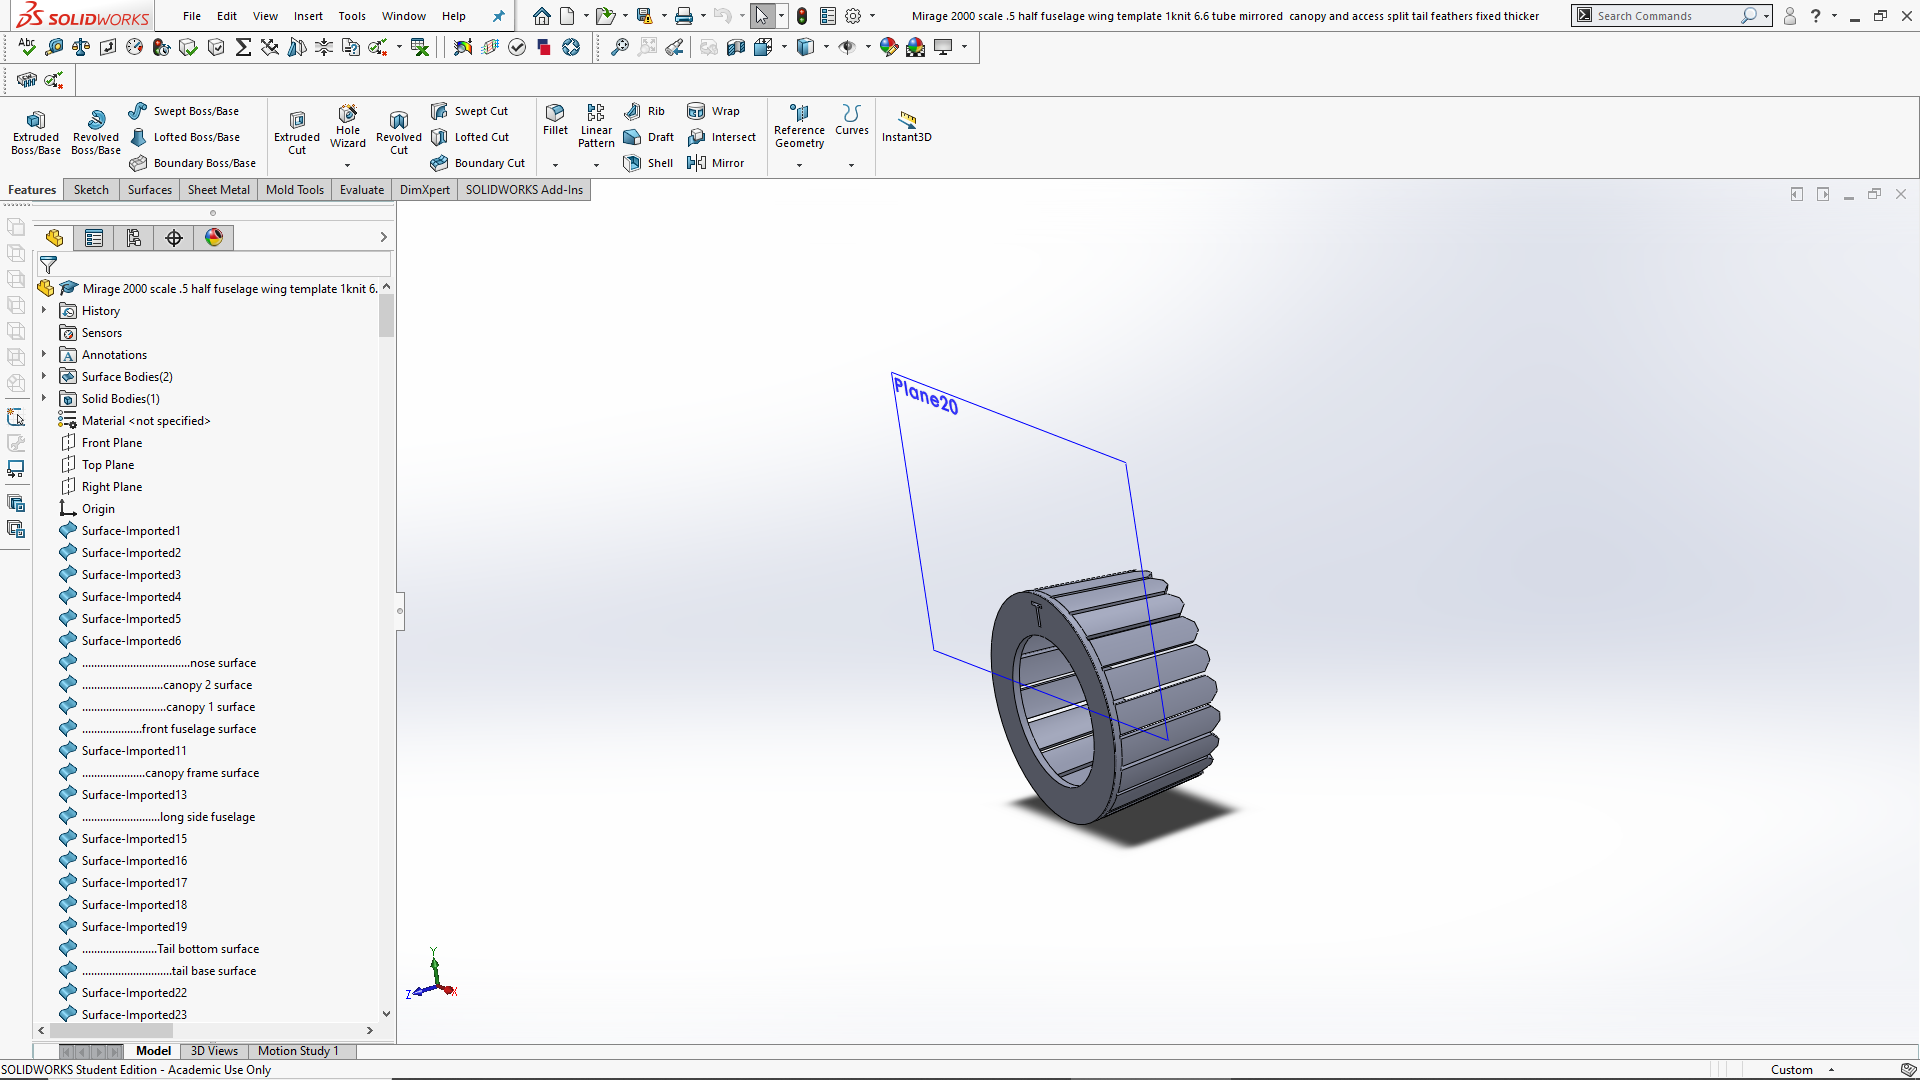Click the Rebuild traffic light icon
The width and height of the screenshot is (1920, 1080).
[x=802, y=16]
